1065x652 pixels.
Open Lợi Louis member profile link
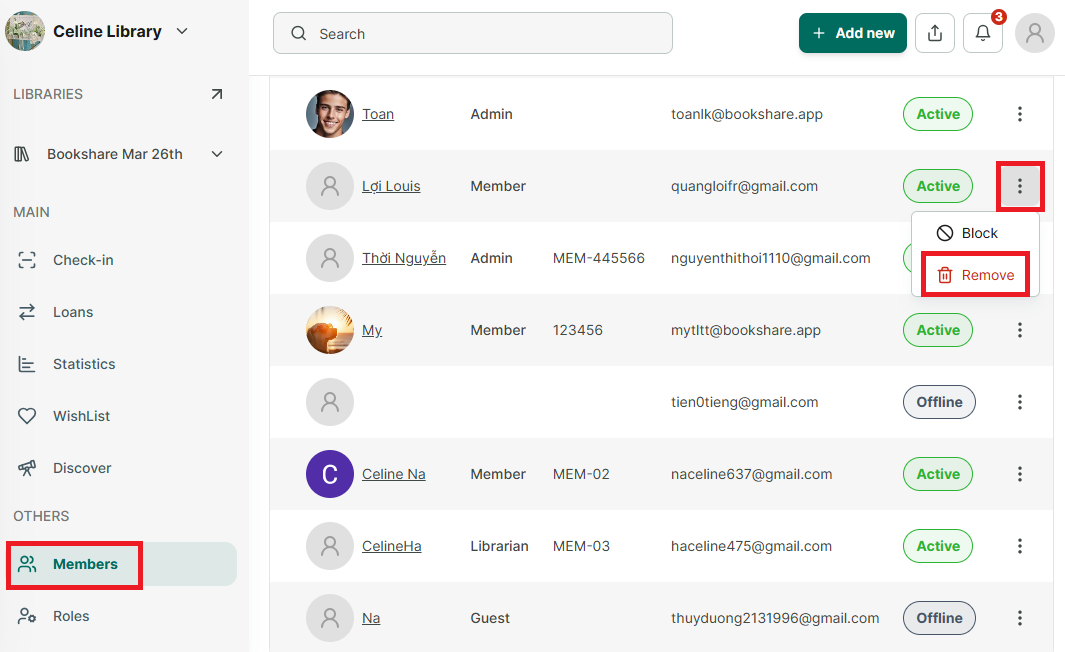(391, 186)
